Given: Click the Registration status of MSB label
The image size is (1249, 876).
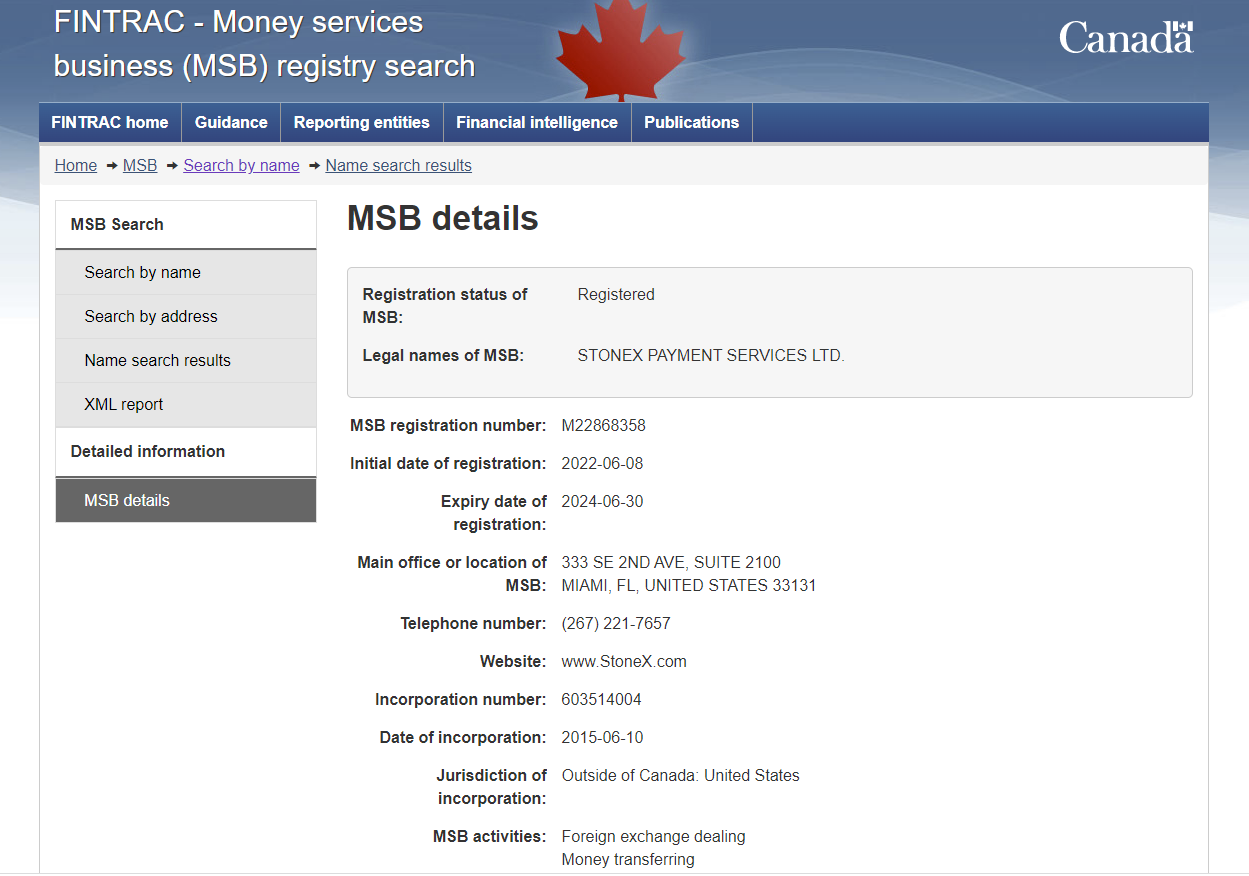Looking at the screenshot, I should [x=445, y=306].
